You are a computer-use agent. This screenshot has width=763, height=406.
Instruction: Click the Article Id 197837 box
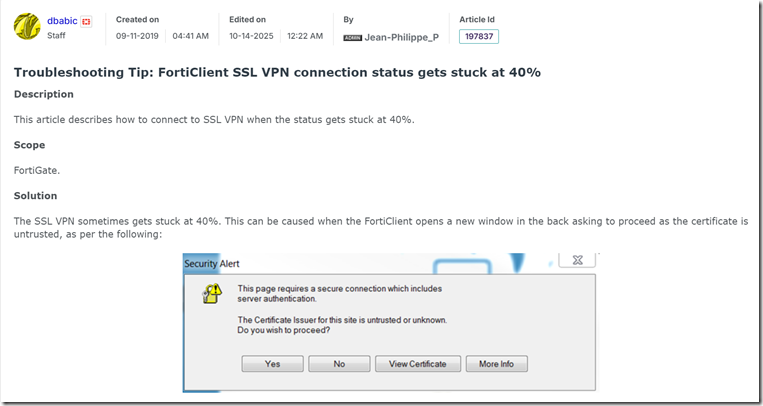(478, 37)
